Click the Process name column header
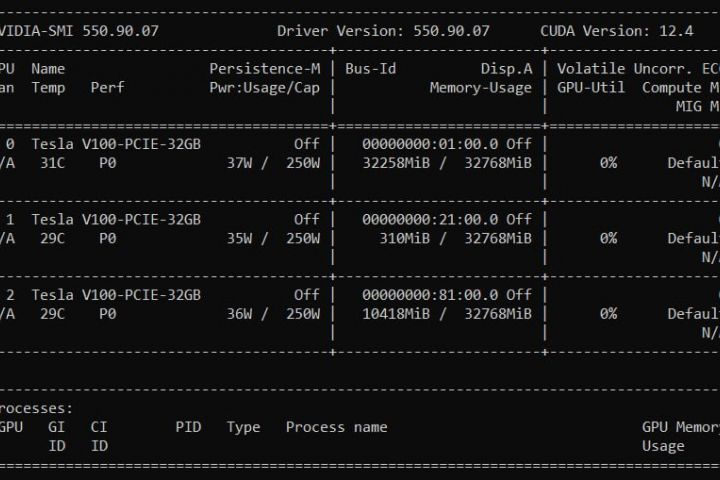Image resolution: width=720 pixels, height=480 pixels. [336, 427]
